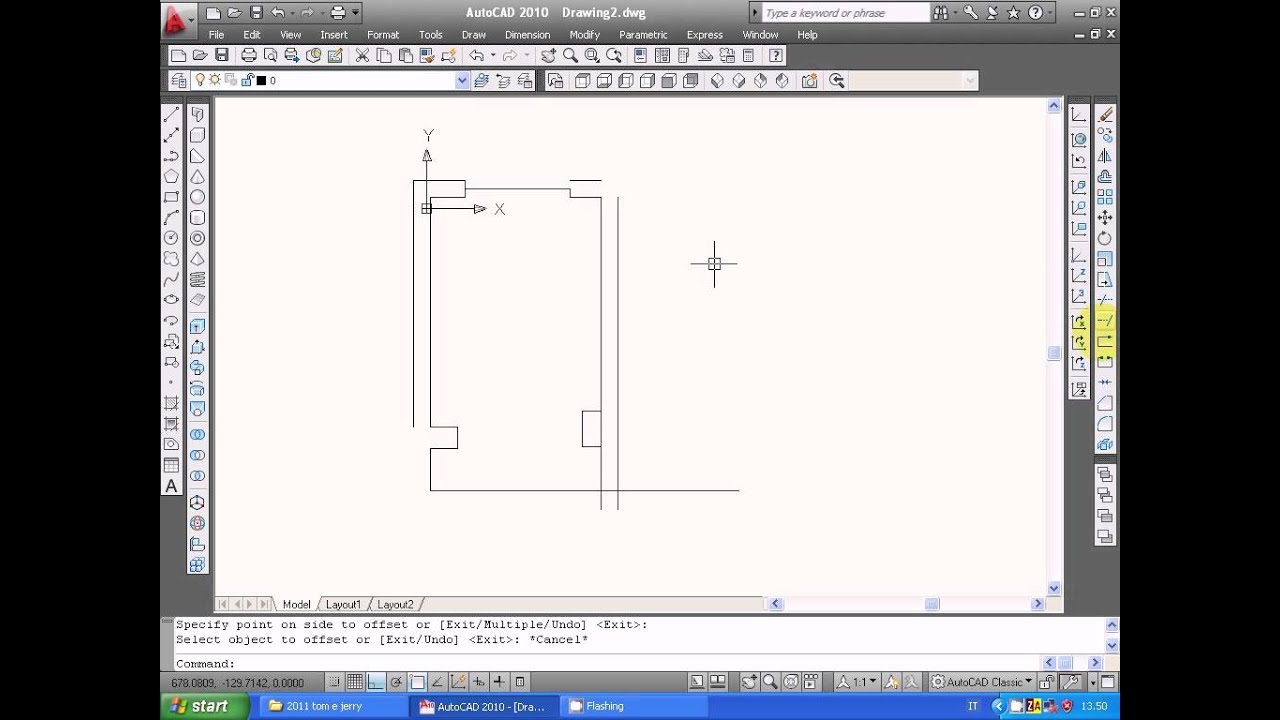Viewport: 1280px width, 720px height.
Task: Open the Multiline Text tool
Action: tap(171, 486)
